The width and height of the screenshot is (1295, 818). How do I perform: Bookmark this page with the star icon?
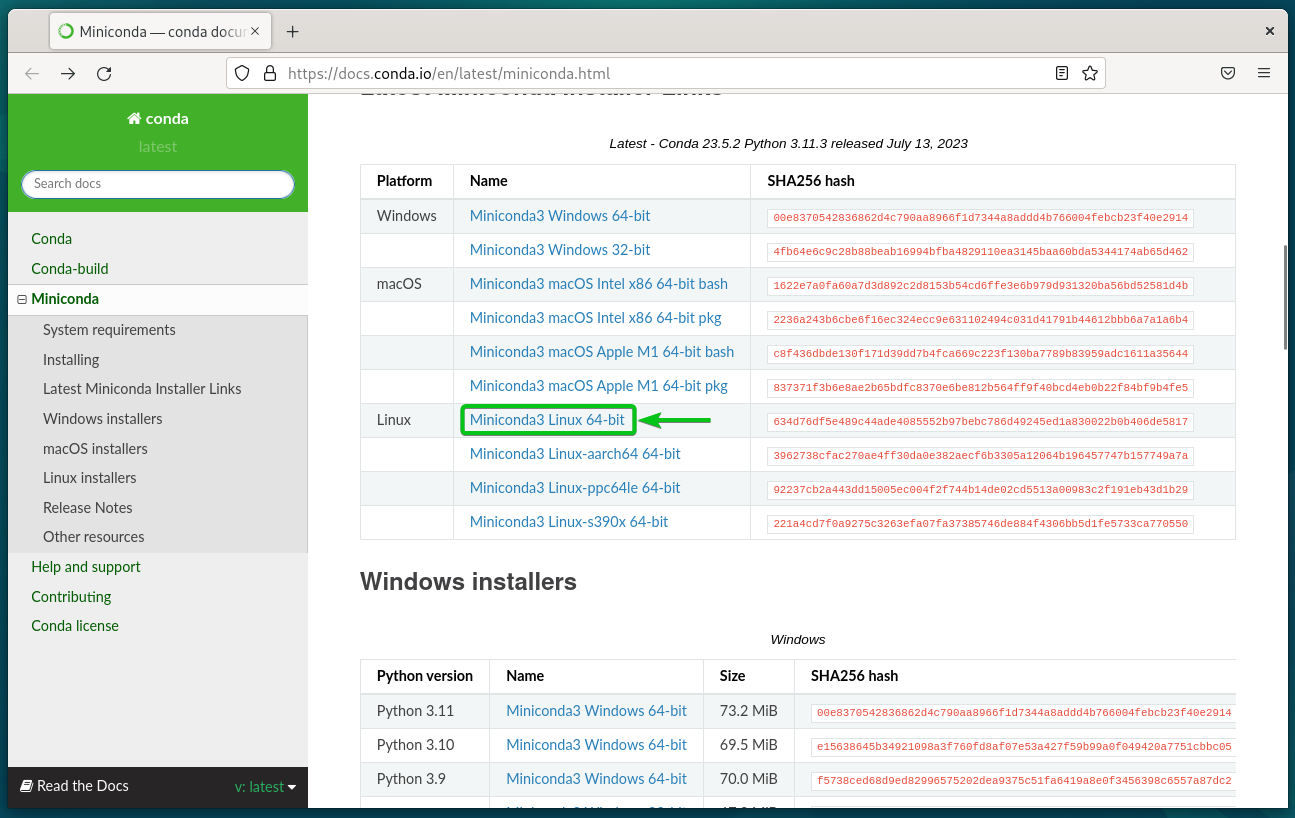tap(1090, 73)
